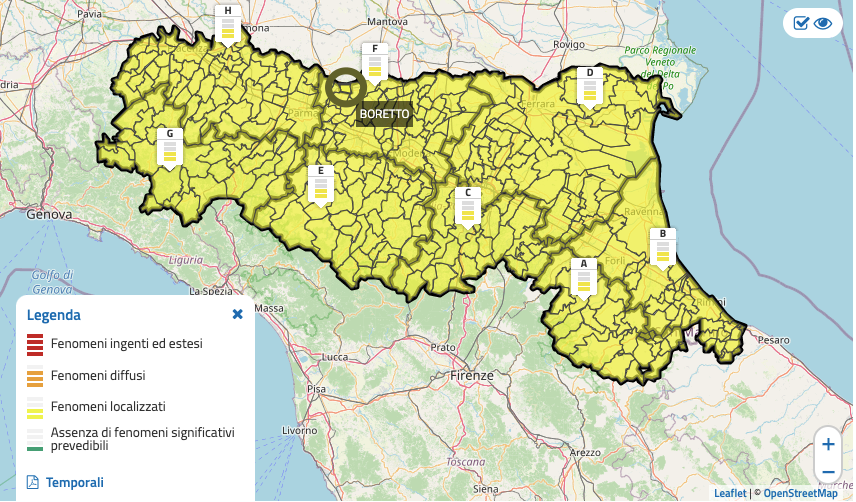Click the 'Legenda' heading
The height and width of the screenshot is (502, 856).
tap(54, 315)
